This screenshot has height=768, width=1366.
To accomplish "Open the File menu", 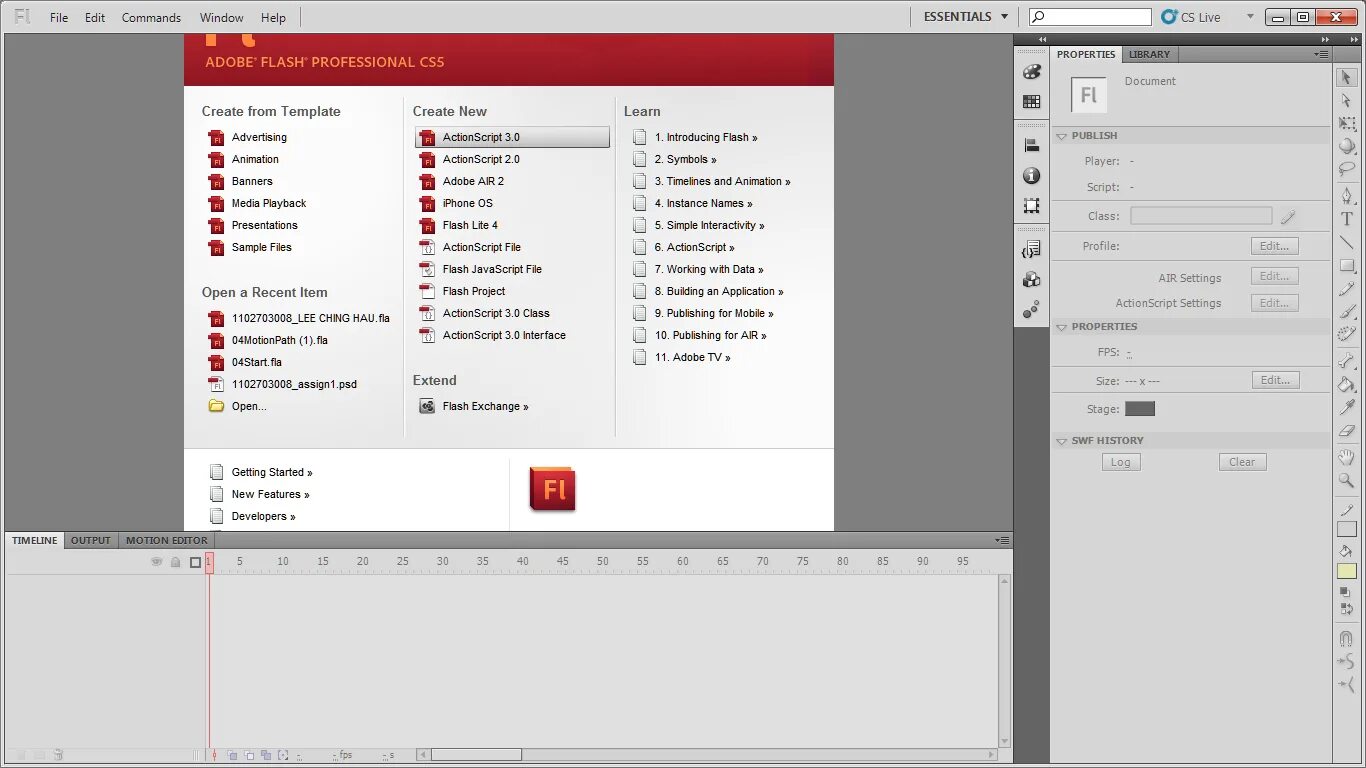I will tap(59, 17).
